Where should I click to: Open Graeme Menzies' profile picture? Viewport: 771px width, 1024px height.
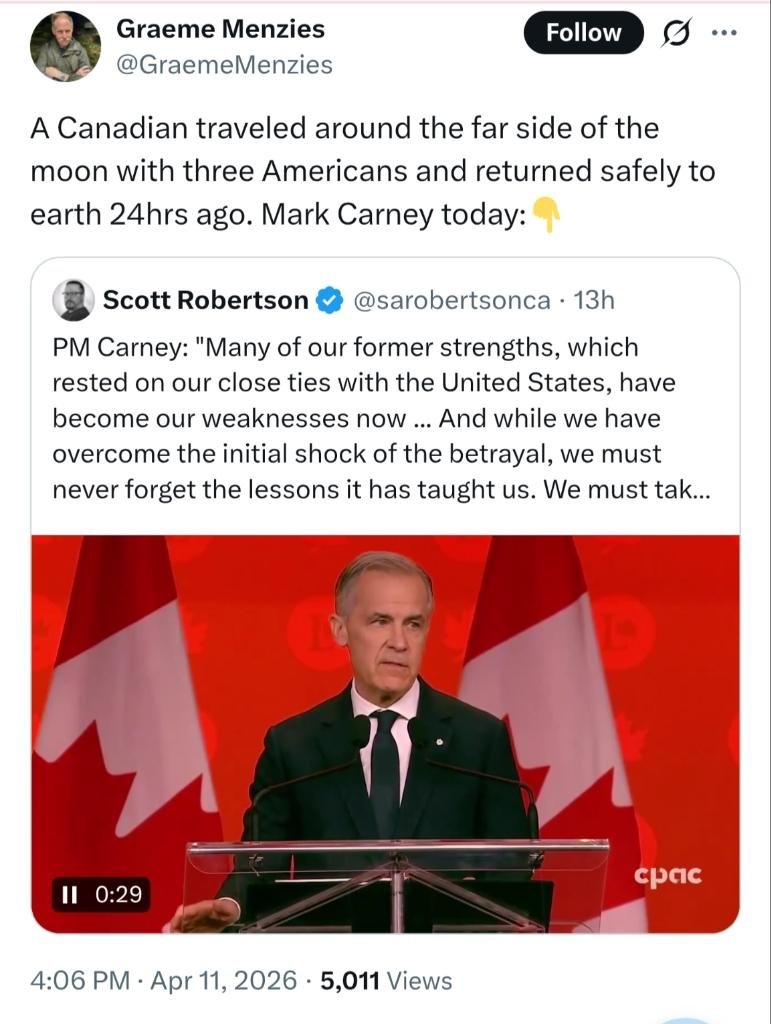(x=65, y=46)
